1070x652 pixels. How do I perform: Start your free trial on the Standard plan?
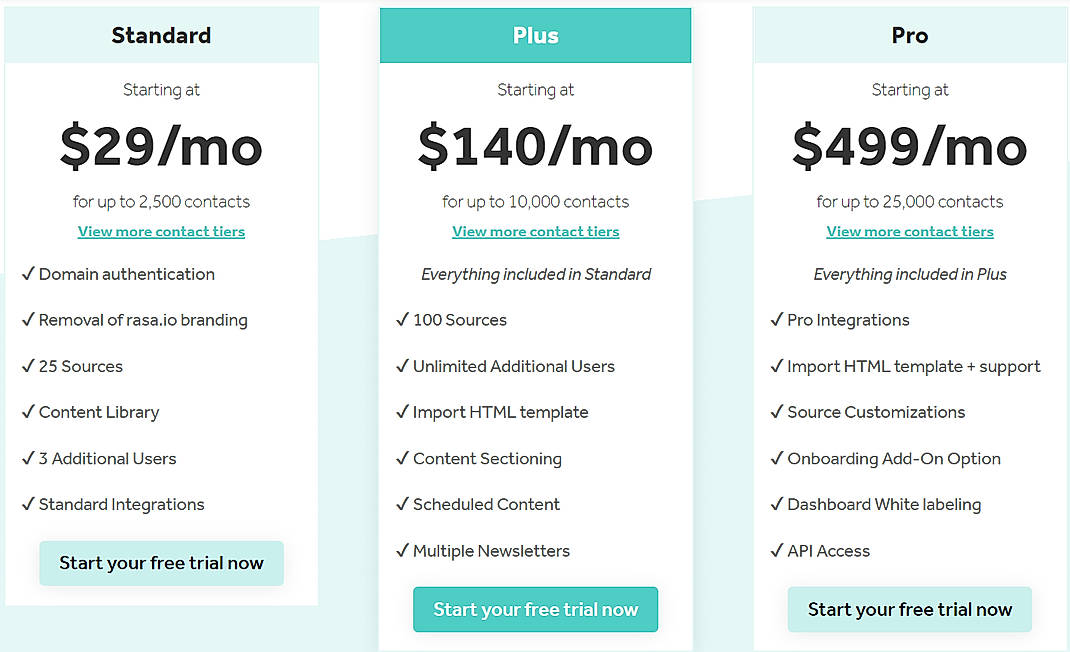(161, 563)
